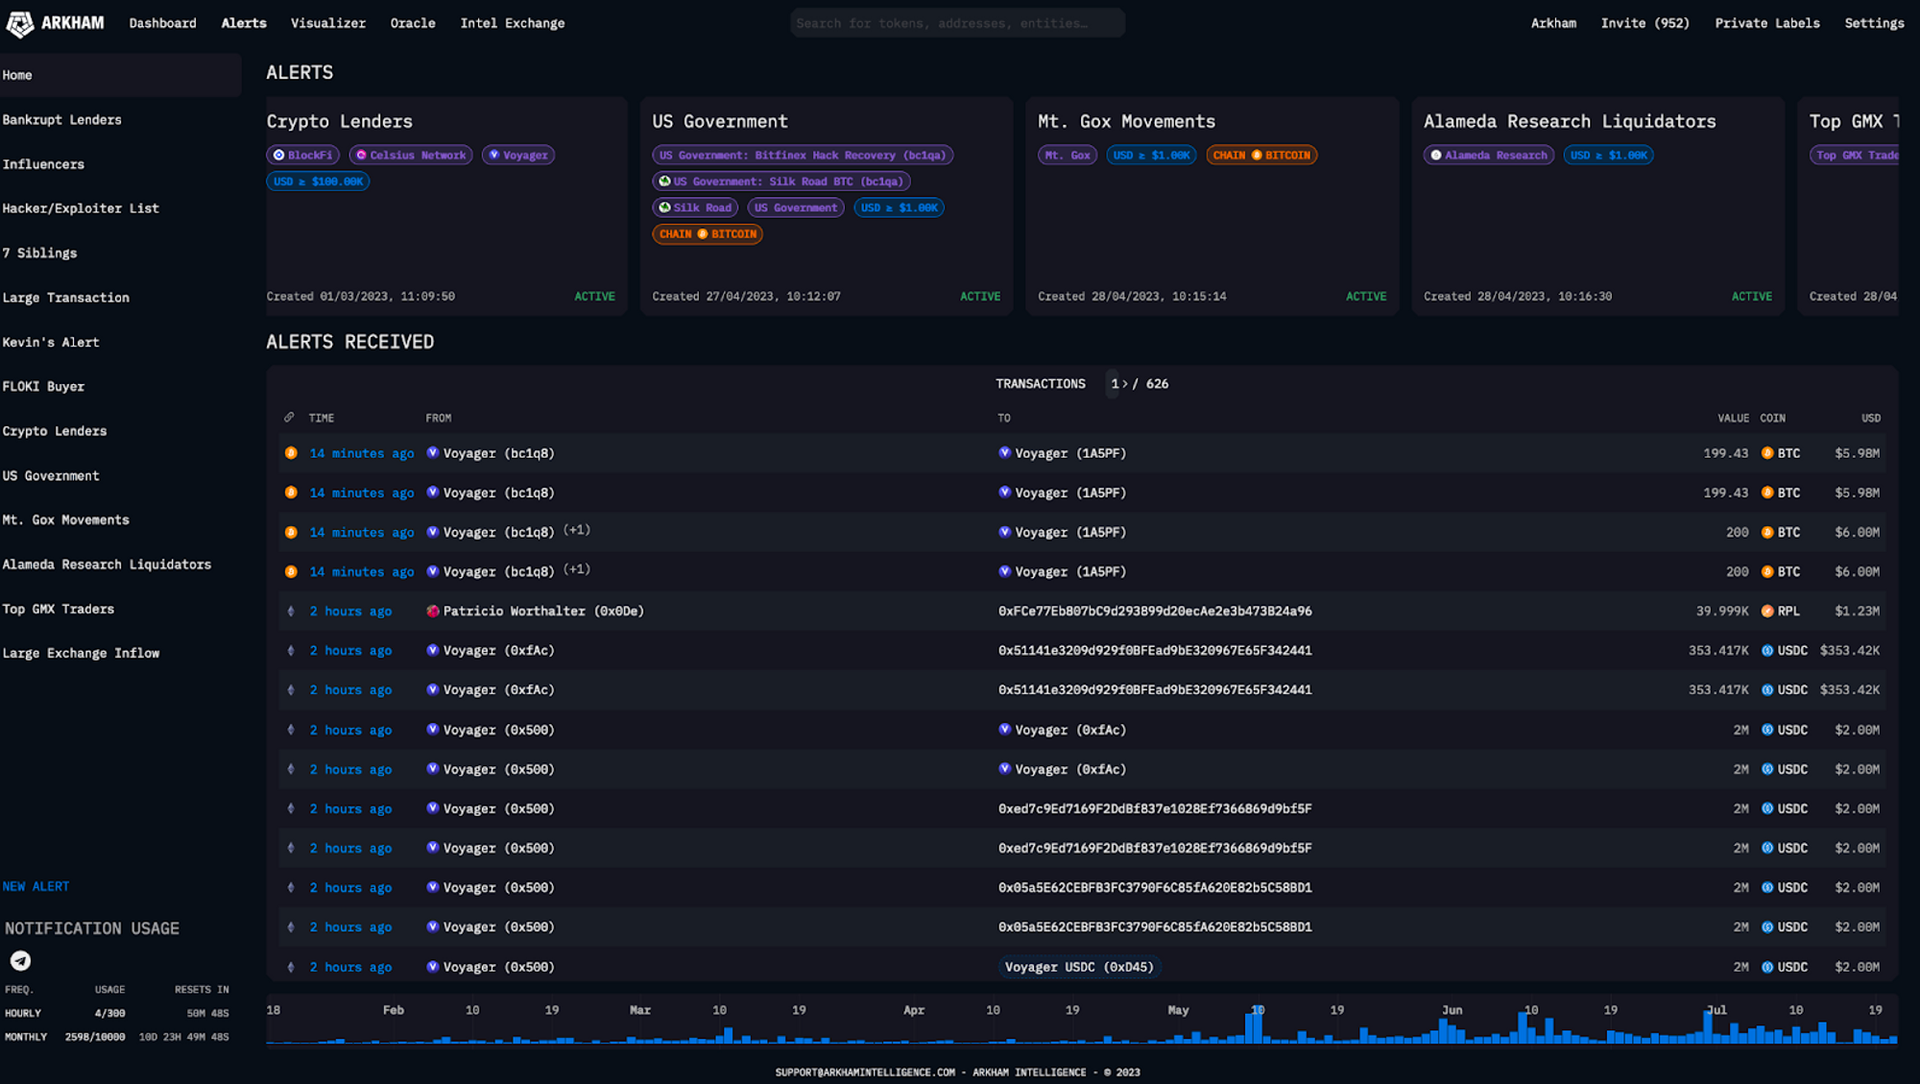Click the link icon in table header
This screenshot has width=1920, height=1084.
290,418
